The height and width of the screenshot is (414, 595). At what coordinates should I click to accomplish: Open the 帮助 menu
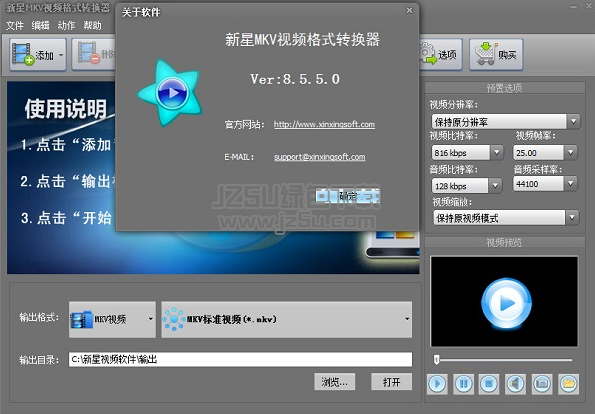pyautogui.click(x=92, y=25)
